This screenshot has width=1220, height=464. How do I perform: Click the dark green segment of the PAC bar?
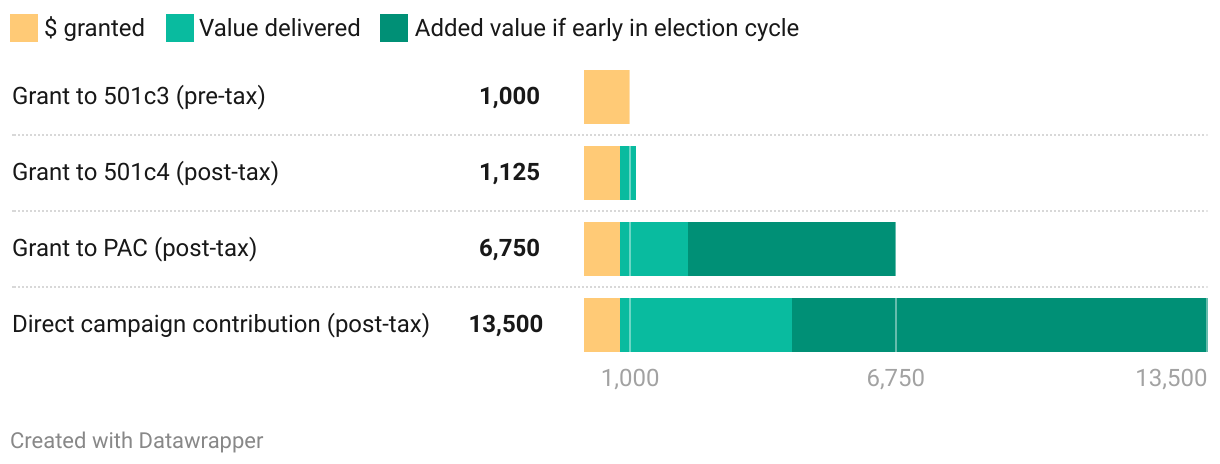791,249
